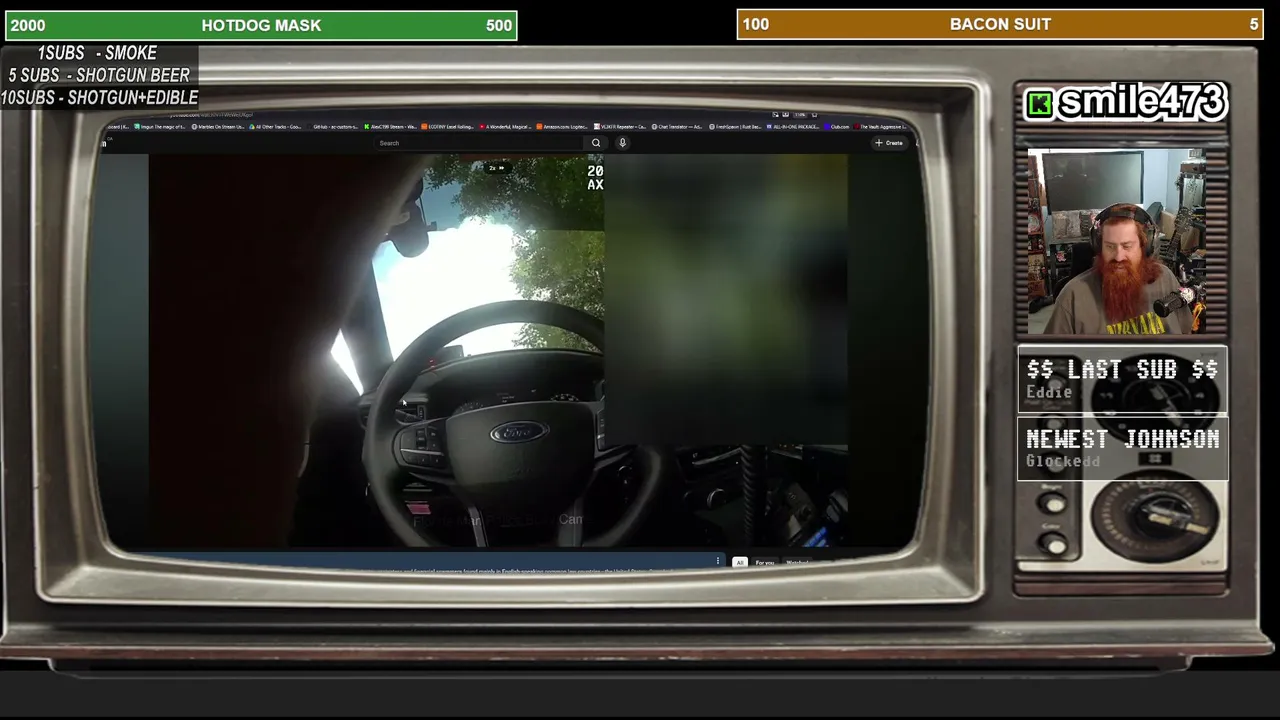Click the streamer webcam feed
Image resolution: width=1280 pixels, height=720 pixels.
(x=1117, y=242)
